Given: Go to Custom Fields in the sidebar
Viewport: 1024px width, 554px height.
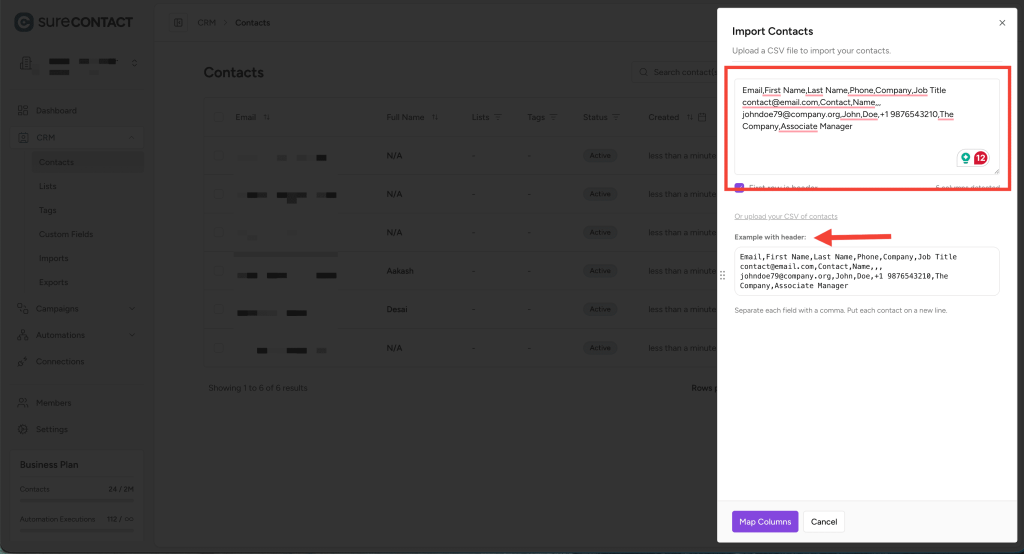Looking at the screenshot, I should pos(65,234).
